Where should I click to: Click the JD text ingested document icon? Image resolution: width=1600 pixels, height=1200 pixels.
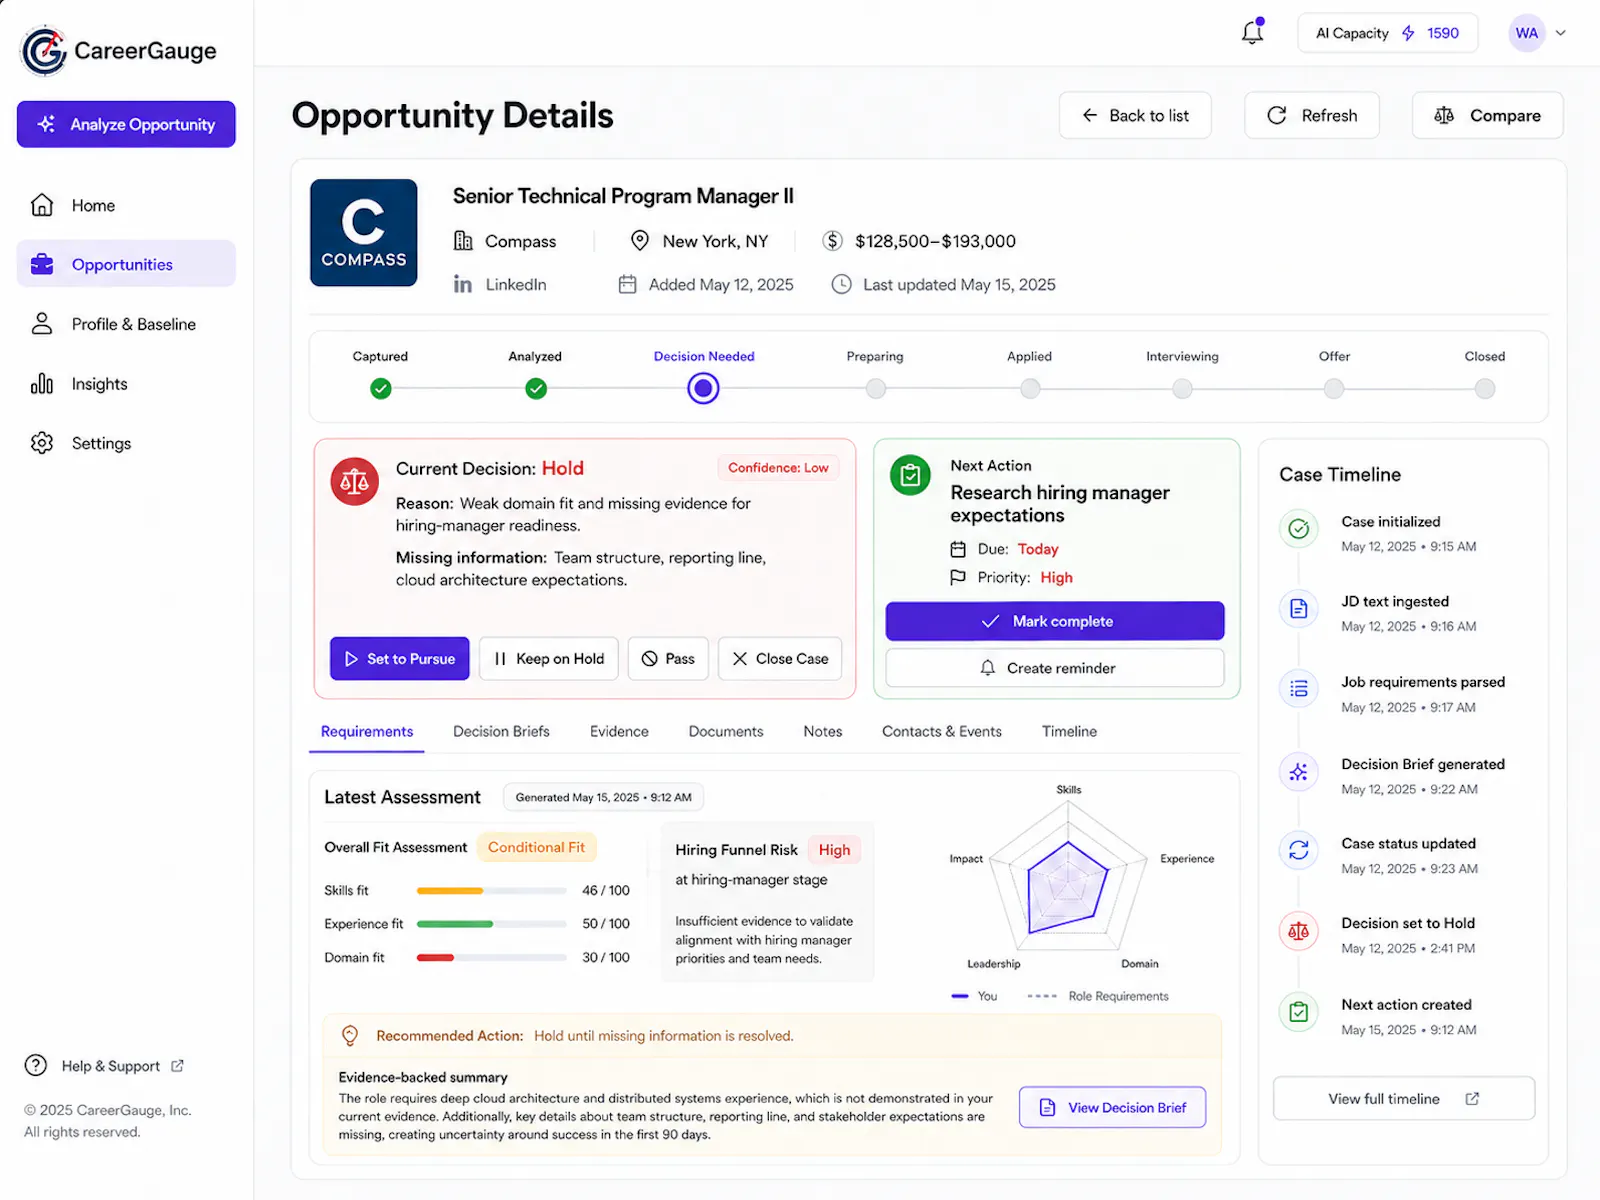1299,609
